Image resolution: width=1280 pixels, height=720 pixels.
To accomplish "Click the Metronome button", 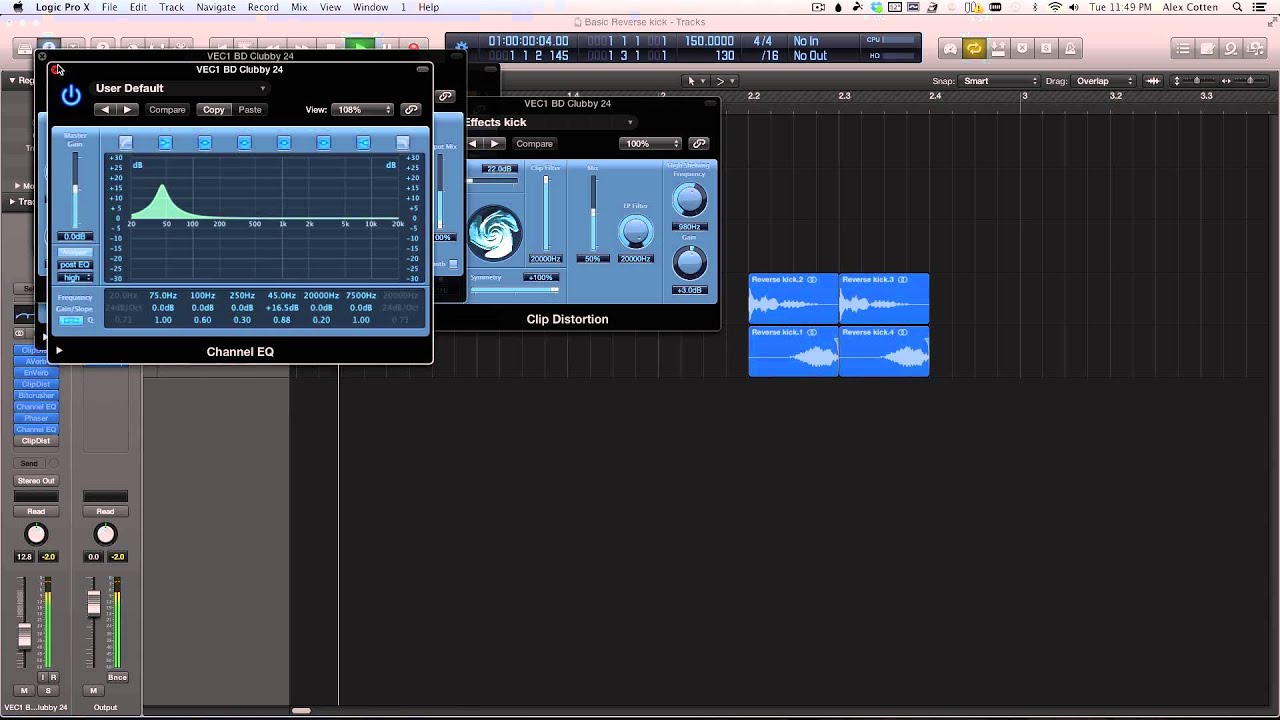I will pos(1070,48).
